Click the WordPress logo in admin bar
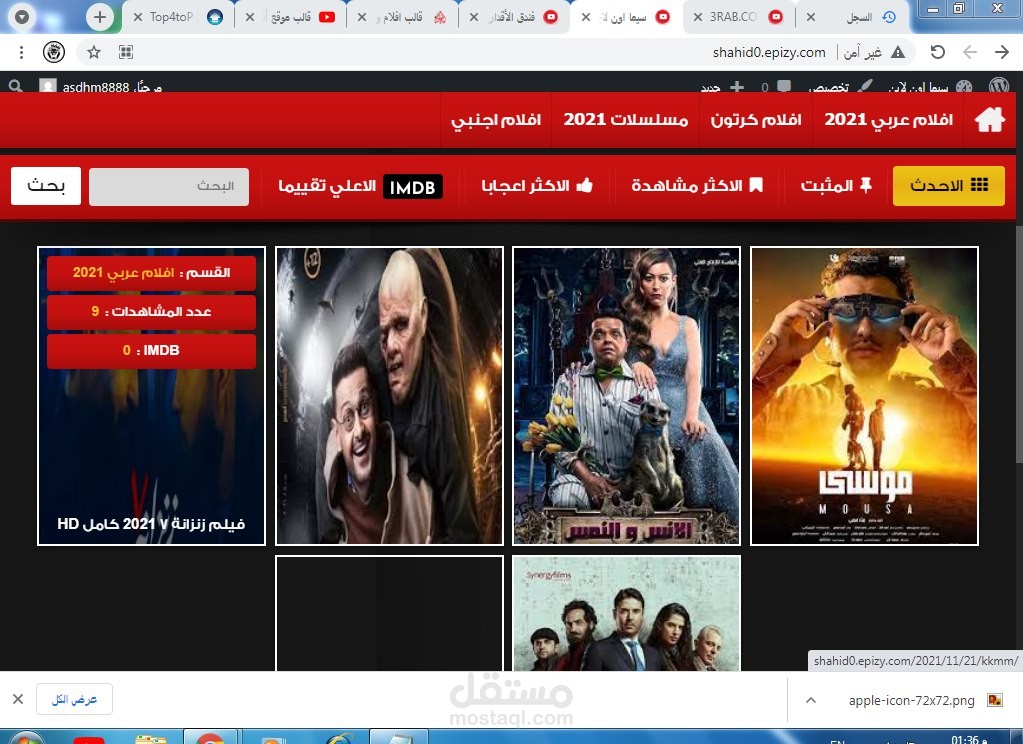 [999, 86]
